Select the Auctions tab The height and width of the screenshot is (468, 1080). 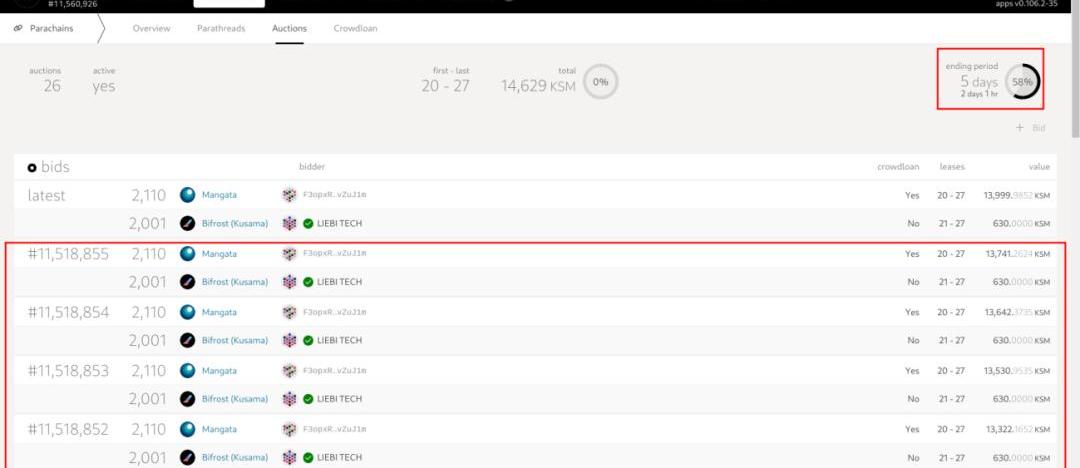tap(289, 28)
